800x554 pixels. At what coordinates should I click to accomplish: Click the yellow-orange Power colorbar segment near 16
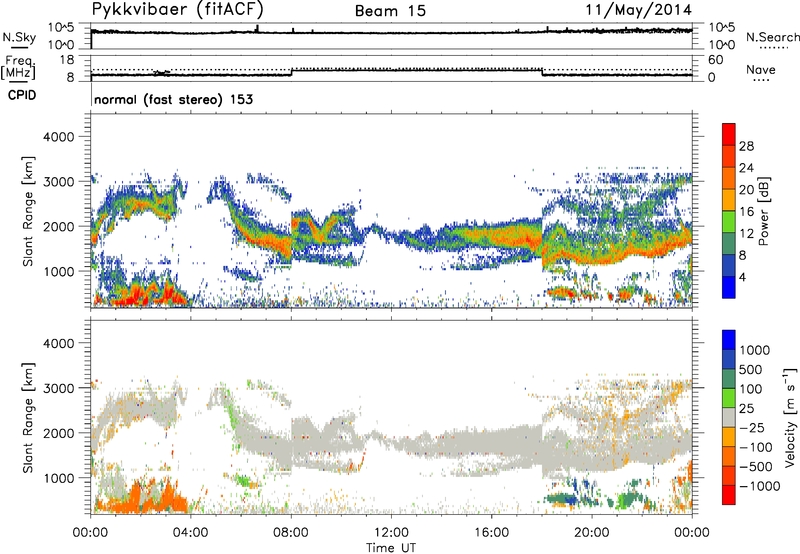(x=729, y=200)
